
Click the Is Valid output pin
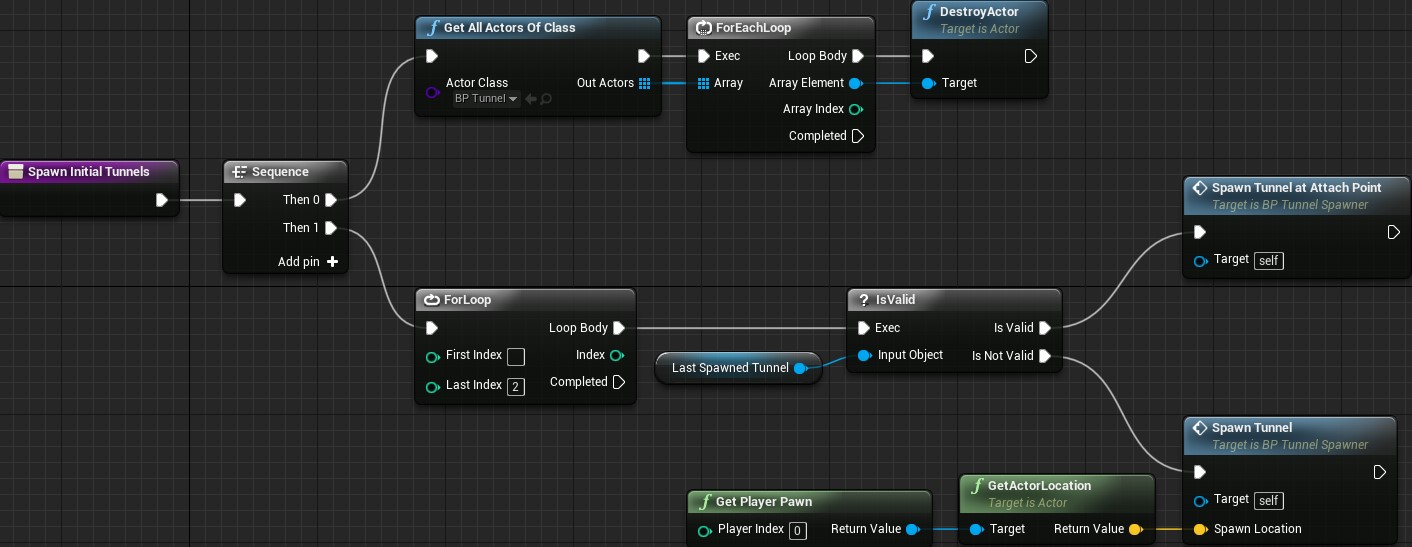pyautogui.click(x=1044, y=328)
